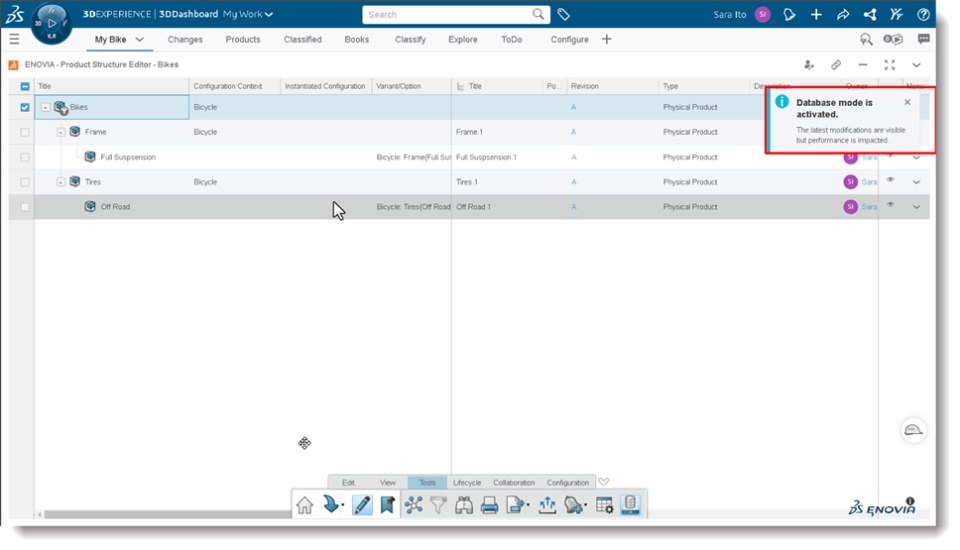Image resolution: width=960 pixels, height=550 pixels.
Task: Switch to the Classified tab
Action: (x=302, y=39)
